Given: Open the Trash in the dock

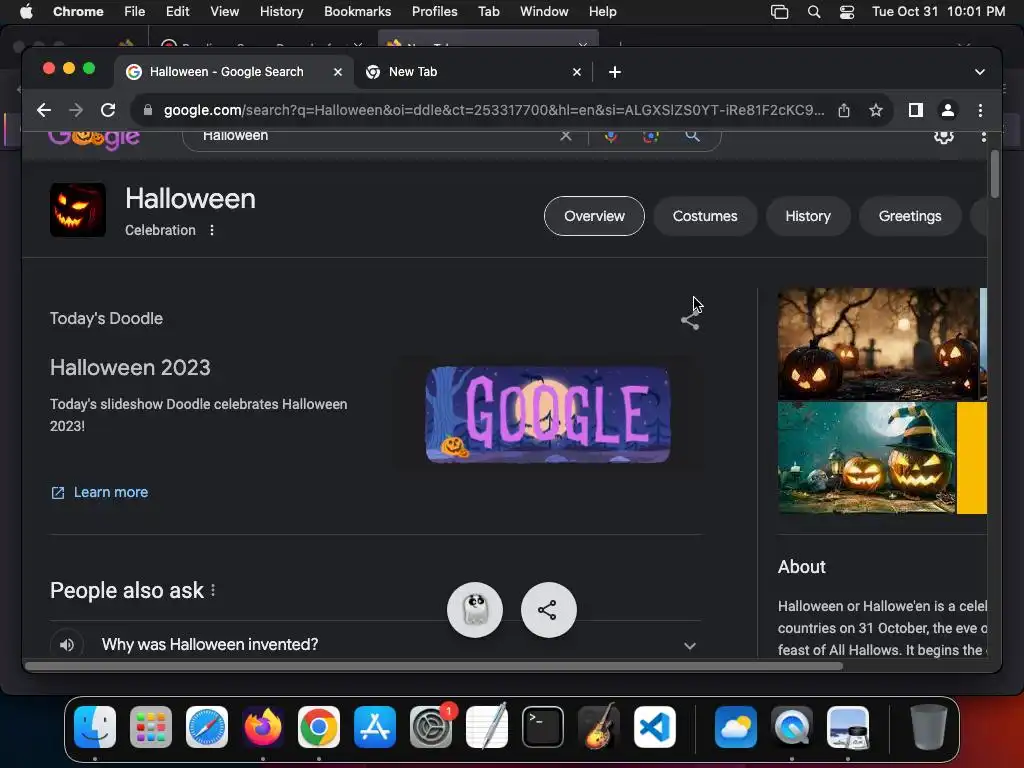Looking at the screenshot, I should tap(928, 727).
